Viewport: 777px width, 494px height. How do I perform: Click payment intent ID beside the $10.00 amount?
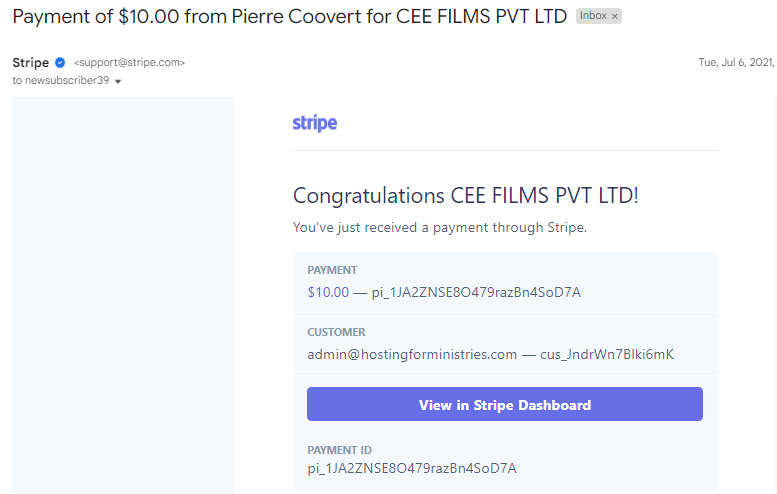pos(476,292)
